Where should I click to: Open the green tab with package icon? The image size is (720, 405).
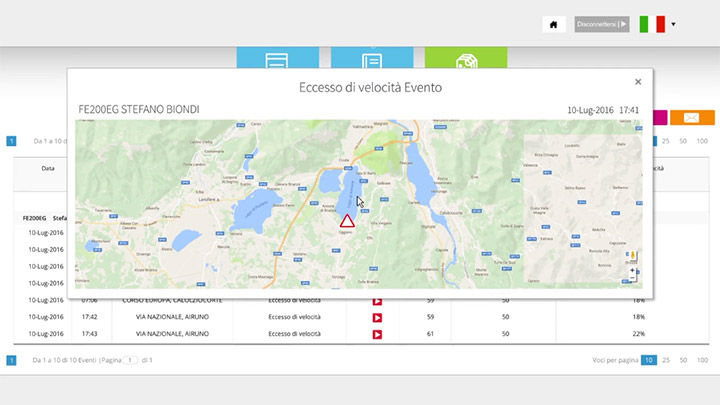[x=465, y=60]
